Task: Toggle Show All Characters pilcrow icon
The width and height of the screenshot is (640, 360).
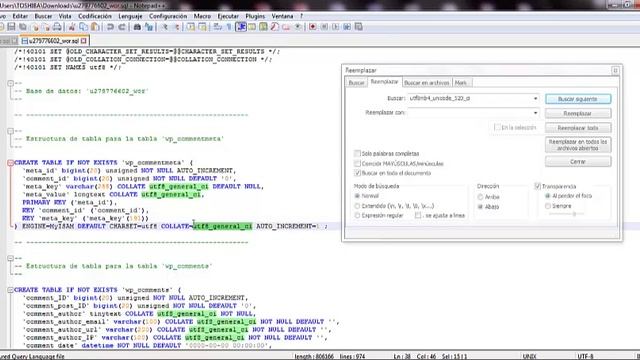Action: (x=229, y=27)
